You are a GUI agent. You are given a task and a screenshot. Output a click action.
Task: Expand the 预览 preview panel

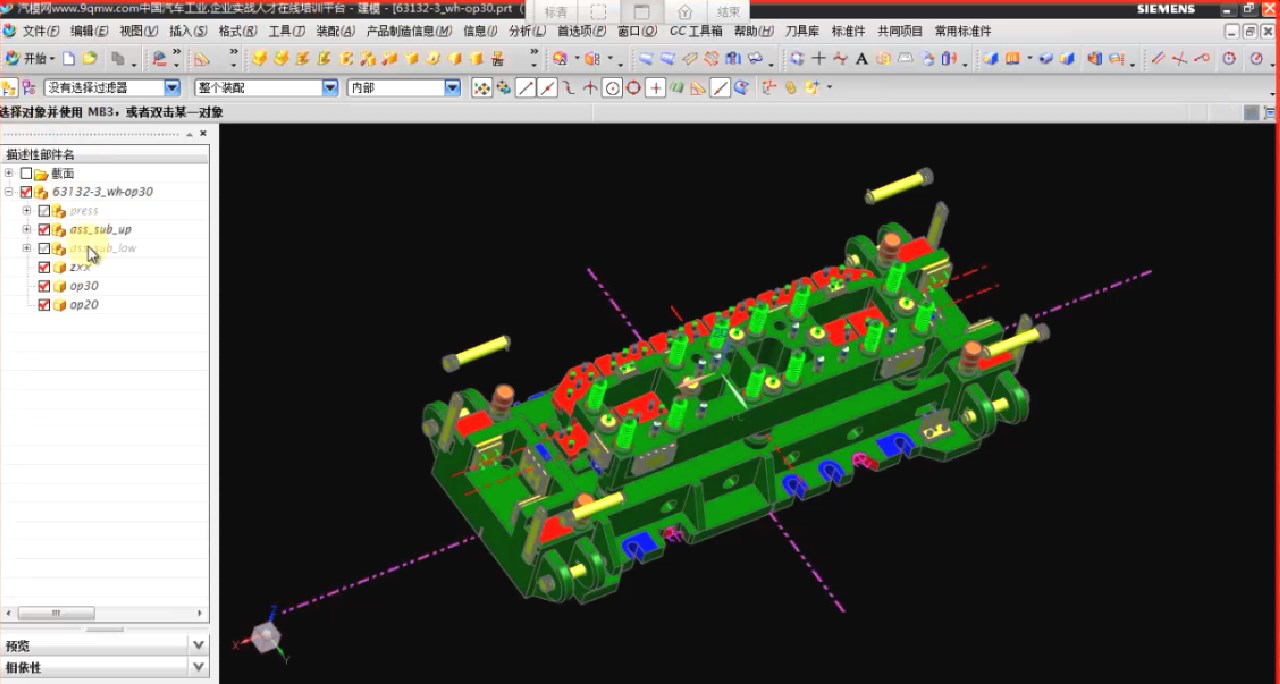198,646
